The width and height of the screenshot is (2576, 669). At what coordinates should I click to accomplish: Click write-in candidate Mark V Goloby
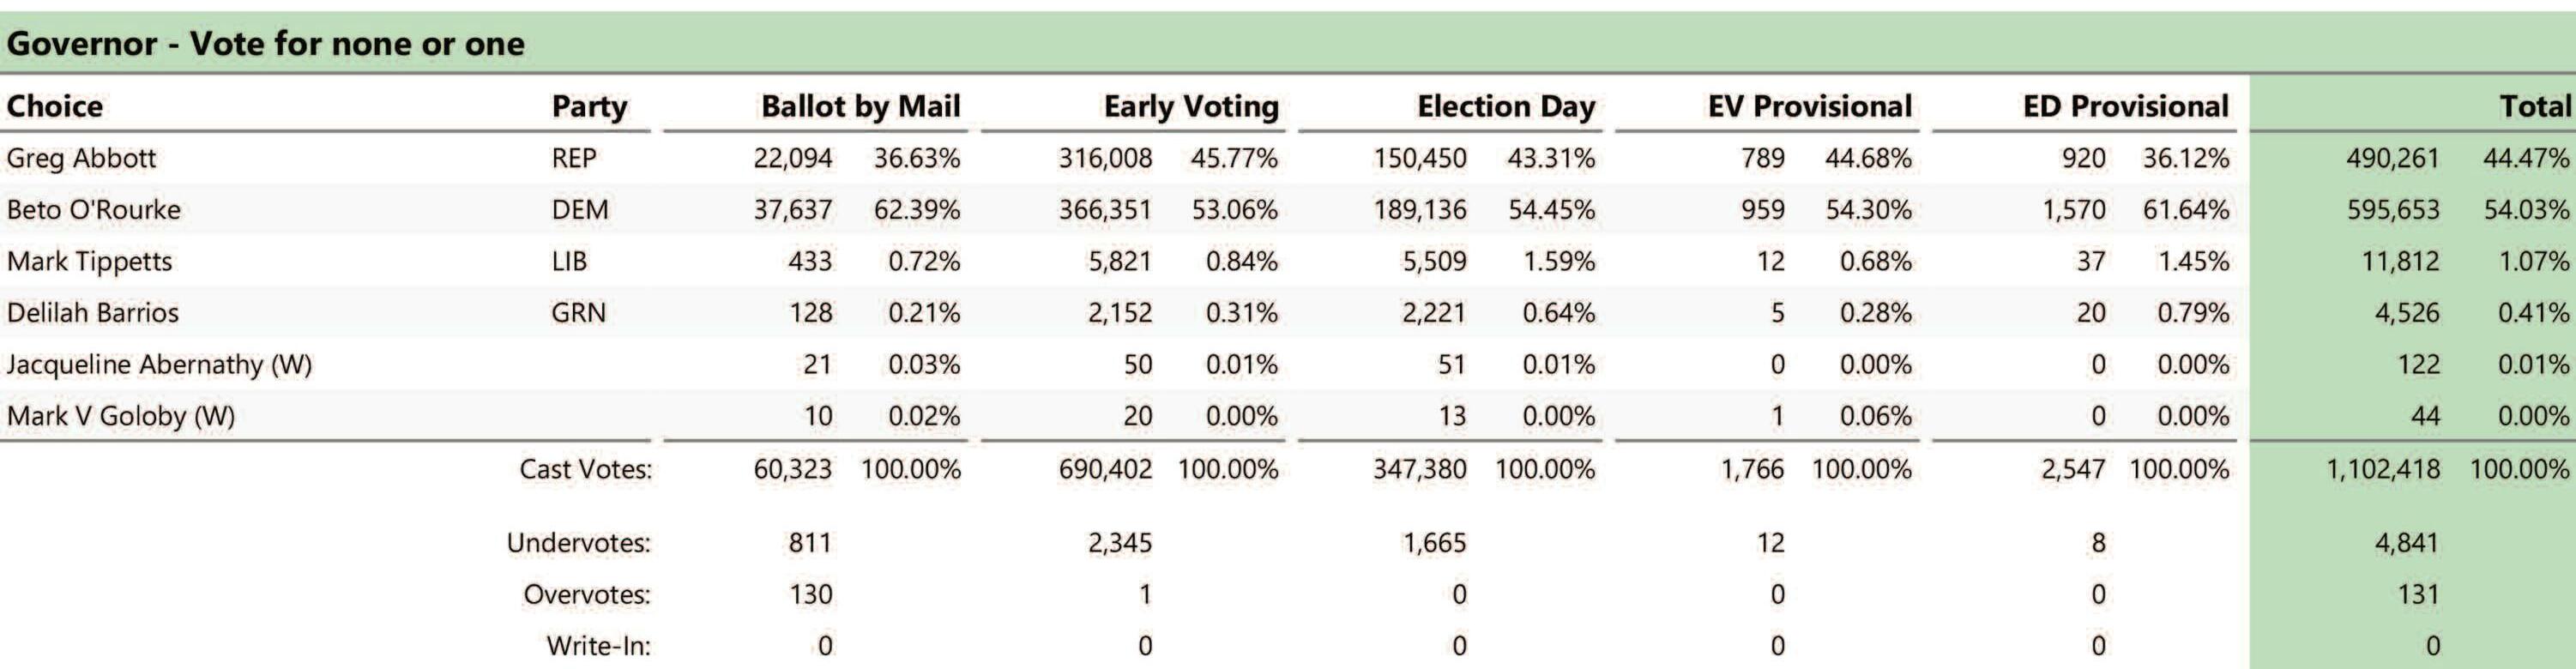[121, 416]
